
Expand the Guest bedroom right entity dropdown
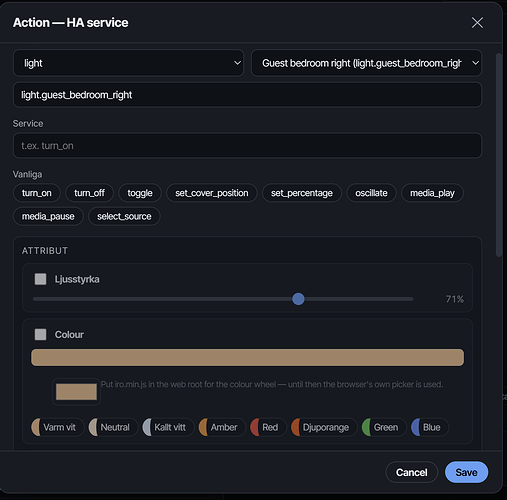(x=366, y=63)
